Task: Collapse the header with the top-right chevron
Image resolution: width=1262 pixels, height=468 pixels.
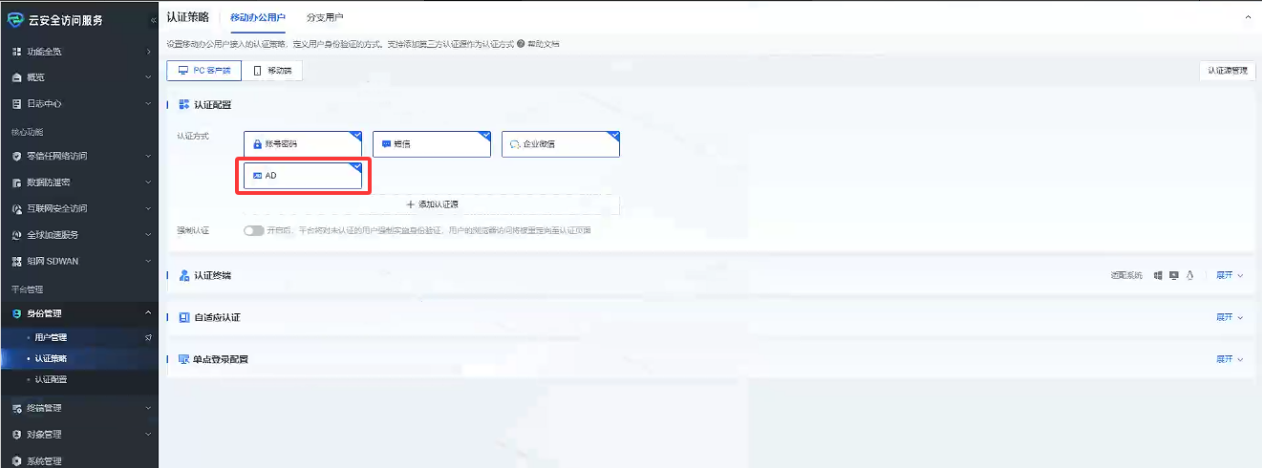Action: click(x=1248, y=18)
